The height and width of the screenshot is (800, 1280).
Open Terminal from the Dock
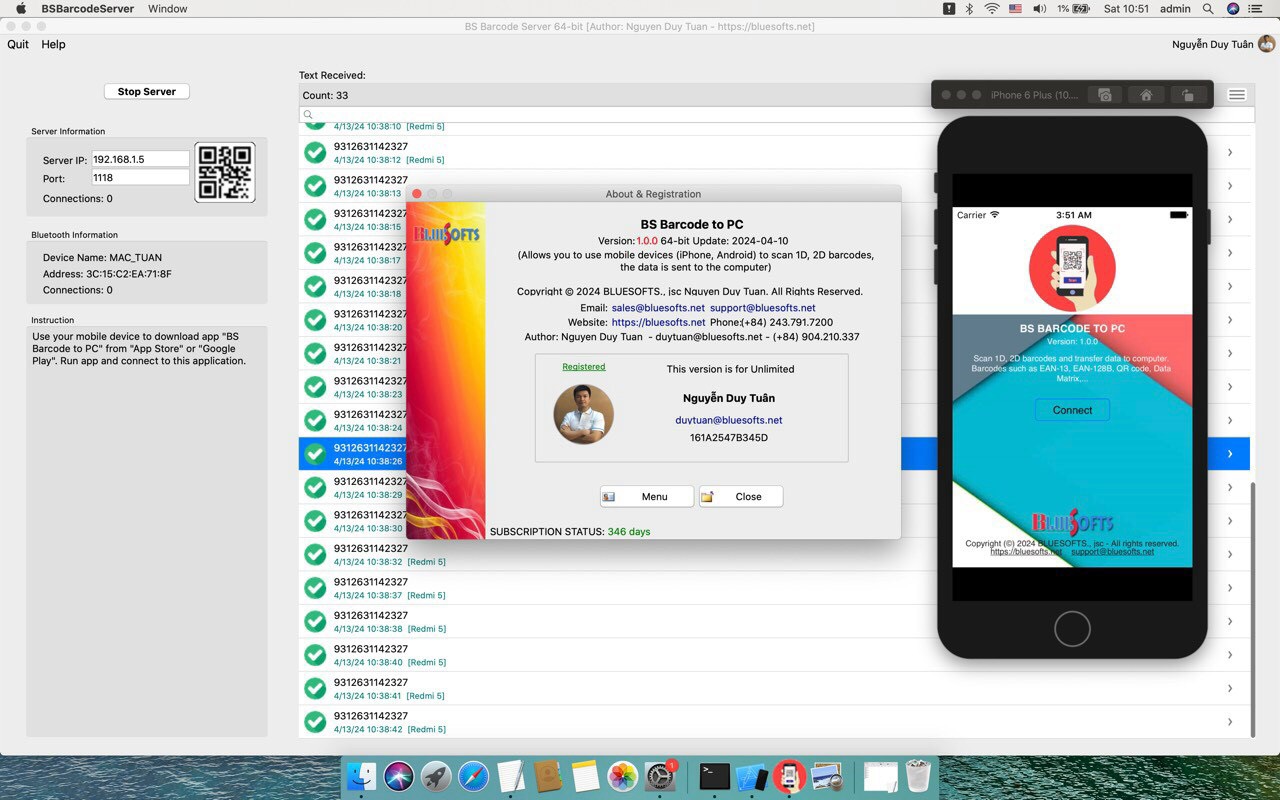pos(714,776)
